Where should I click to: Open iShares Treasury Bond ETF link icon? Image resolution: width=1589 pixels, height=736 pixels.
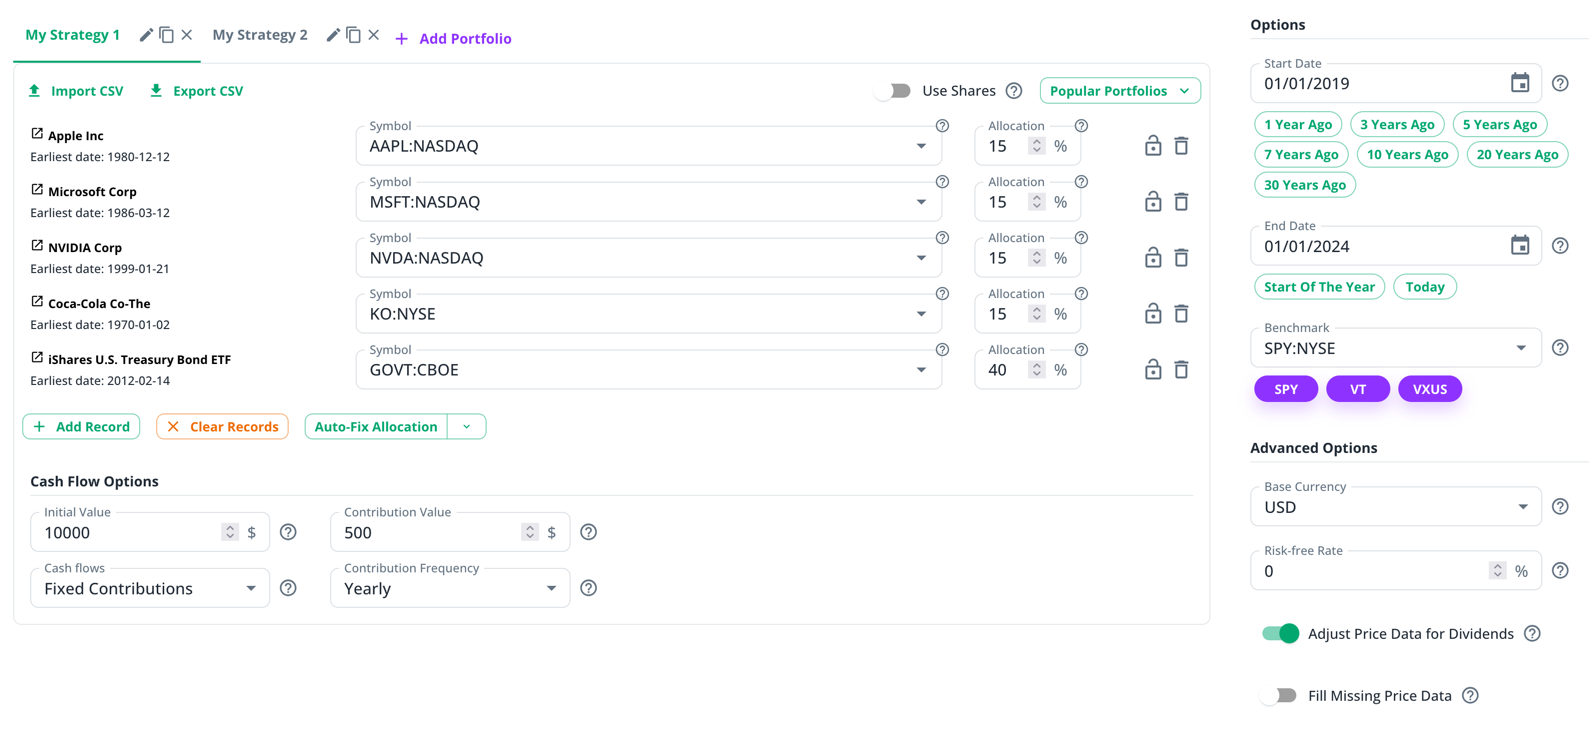click(37, 358)
